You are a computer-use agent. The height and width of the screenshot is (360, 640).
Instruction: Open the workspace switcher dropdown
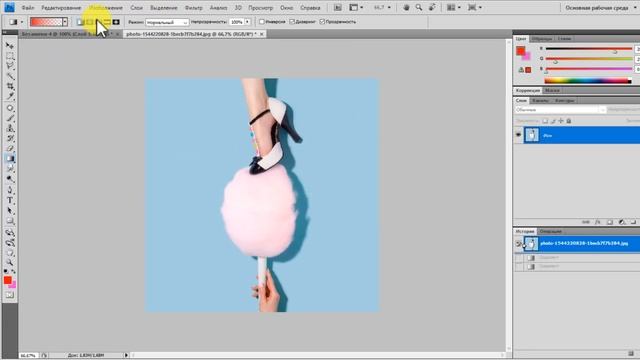(x=599, y=8)
